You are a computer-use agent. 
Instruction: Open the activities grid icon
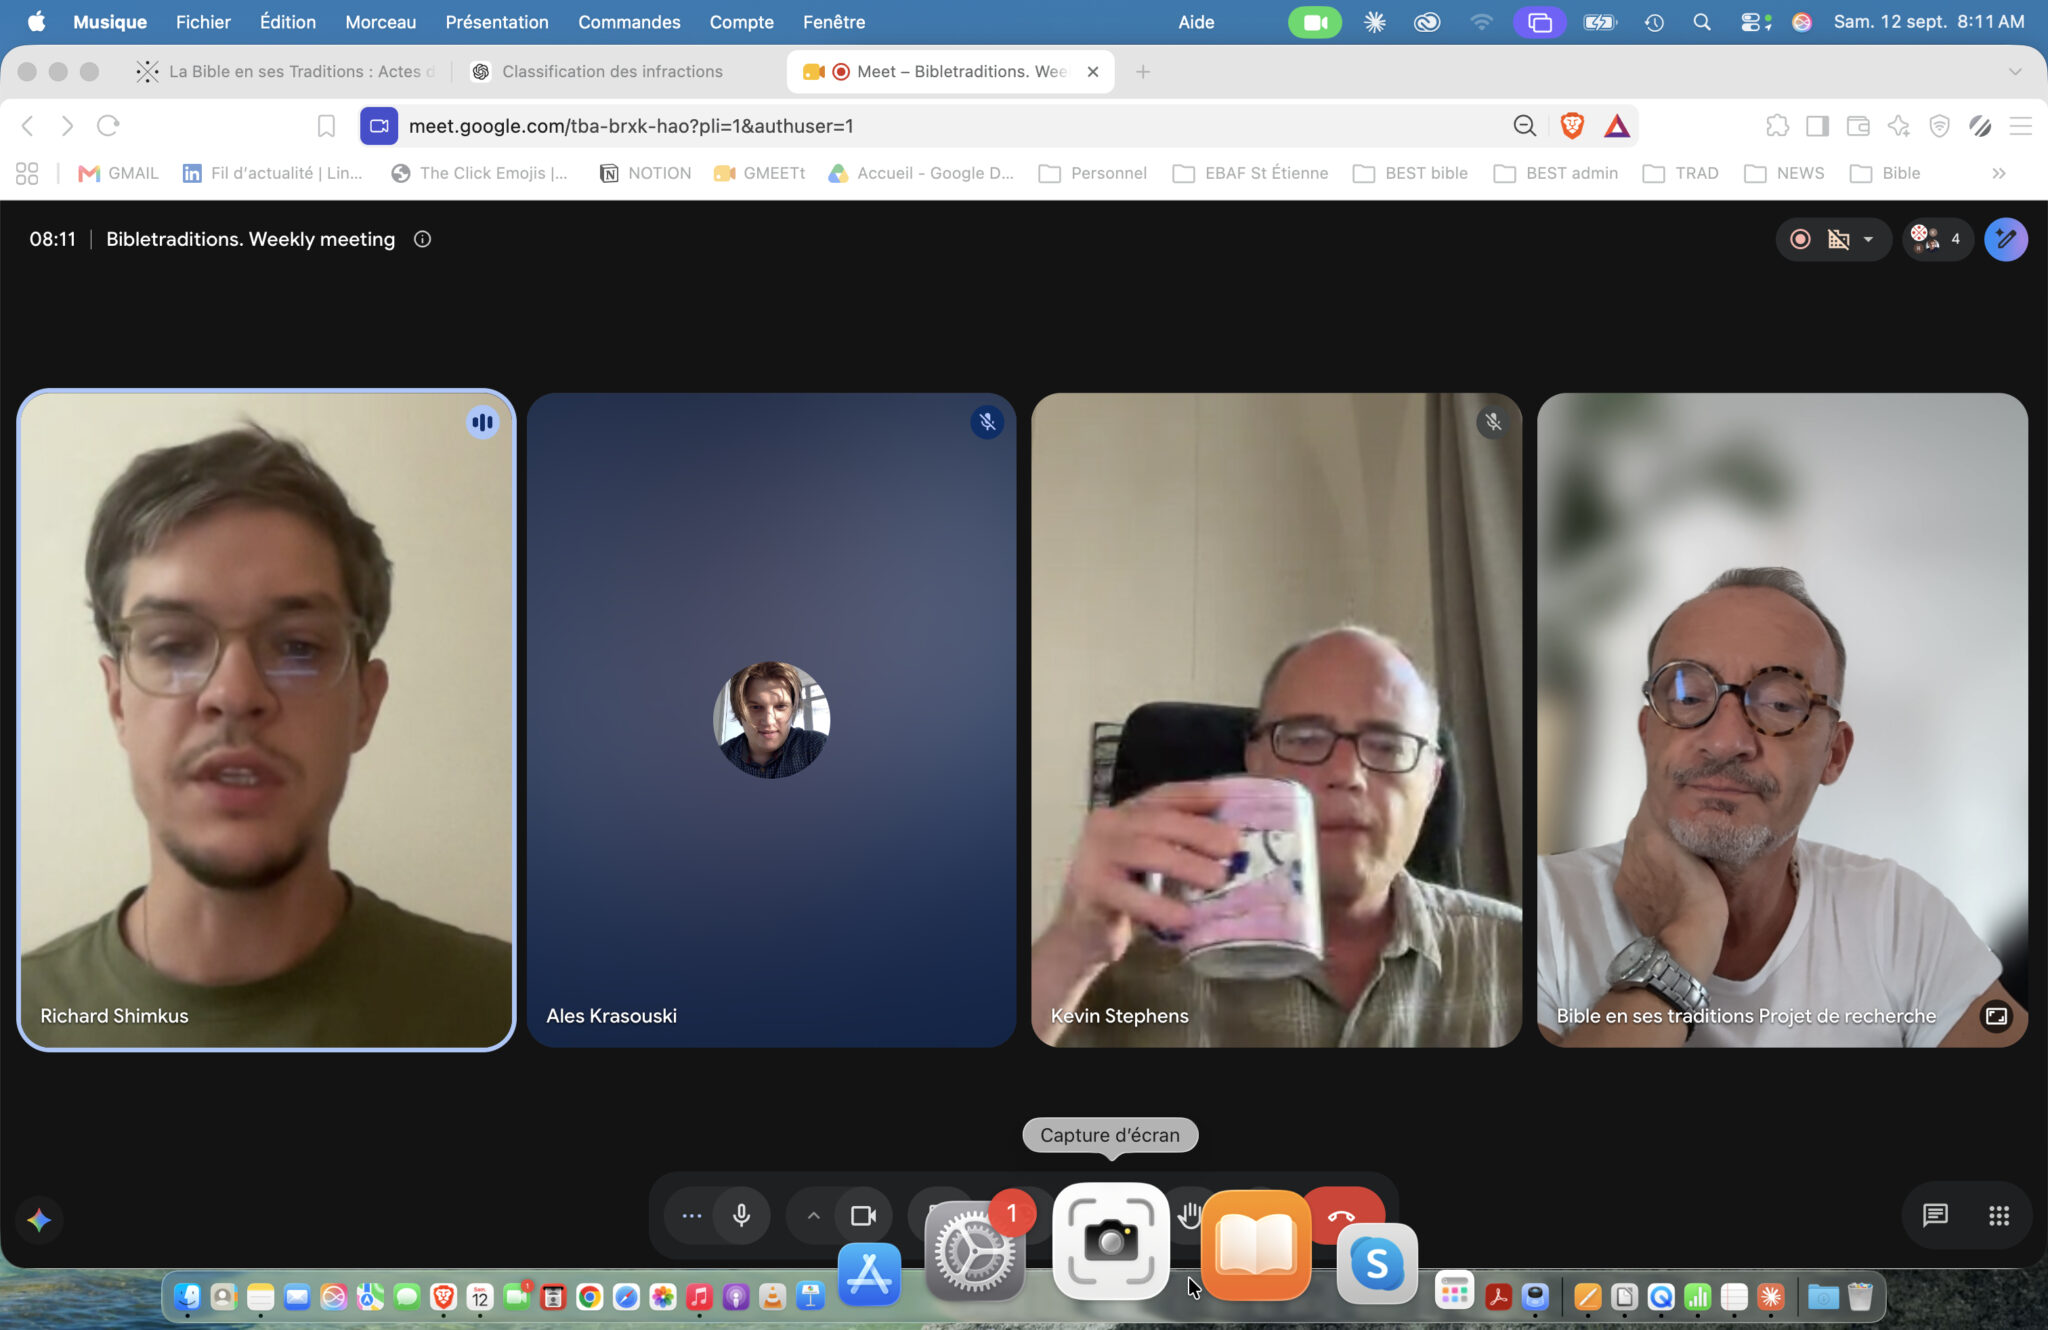(1999, 1215)
